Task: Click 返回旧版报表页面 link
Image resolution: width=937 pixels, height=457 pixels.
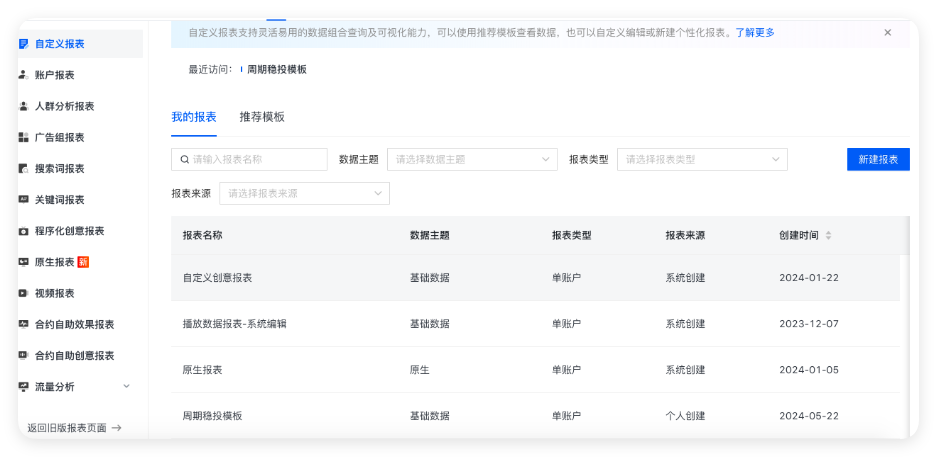Action: [74, 428]
